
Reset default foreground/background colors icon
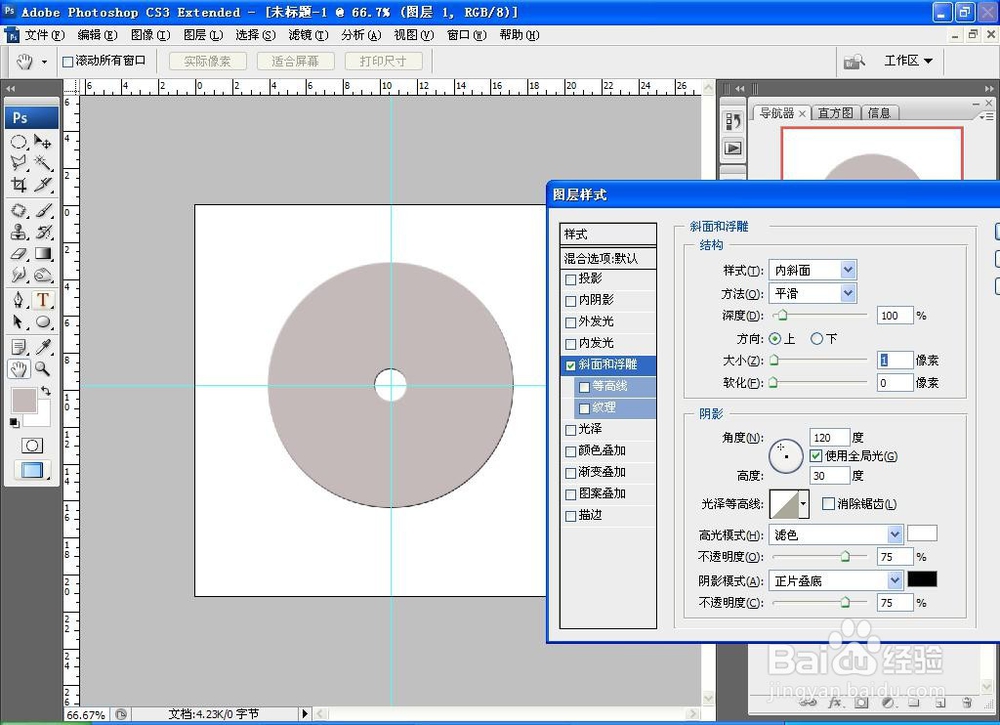tap(14, 422)
